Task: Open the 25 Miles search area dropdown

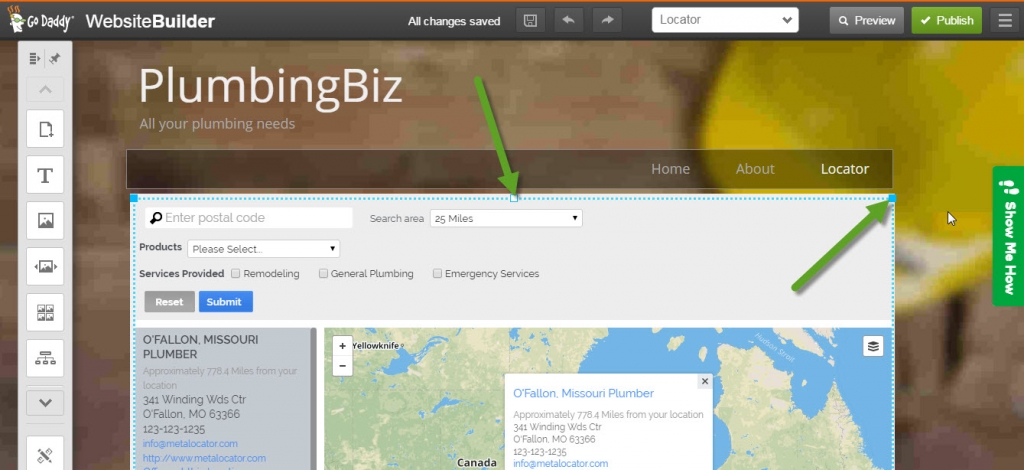Action: pos(506,219)
